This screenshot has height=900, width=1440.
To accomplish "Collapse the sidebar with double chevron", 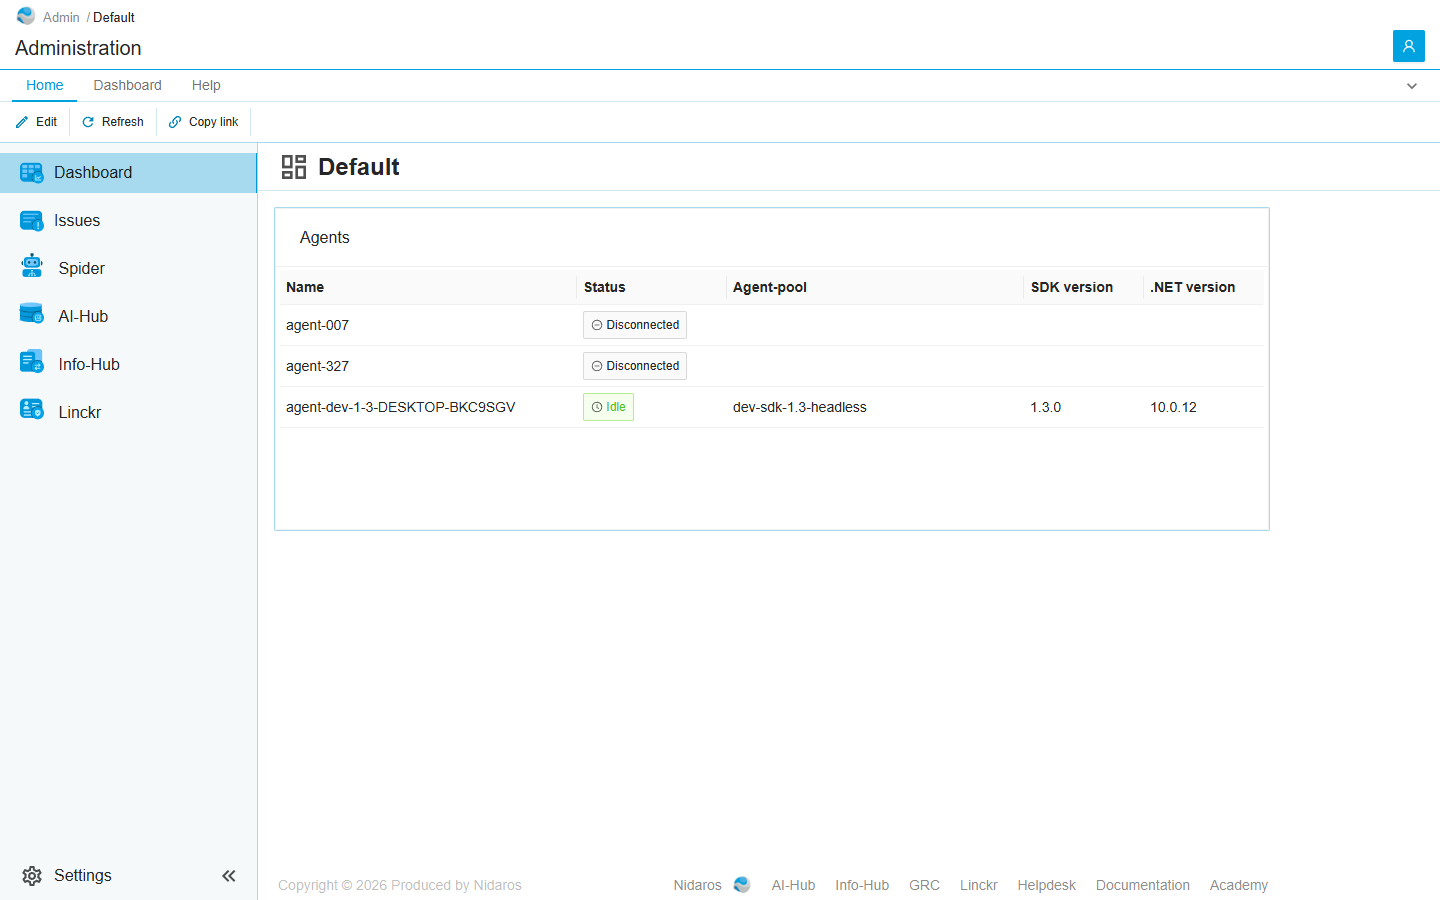I will click(x=229, y=876).
